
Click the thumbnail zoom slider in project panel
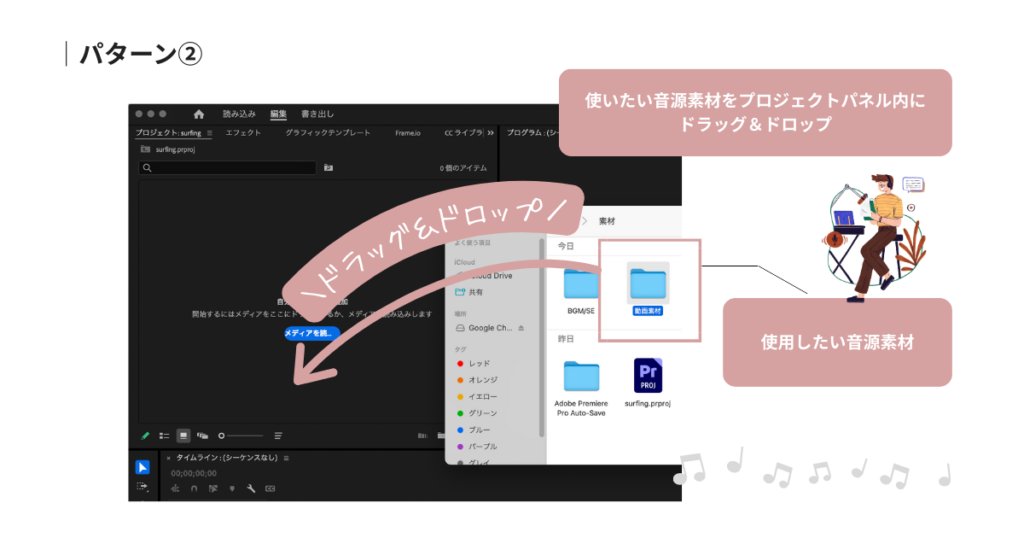pos(241,436)
